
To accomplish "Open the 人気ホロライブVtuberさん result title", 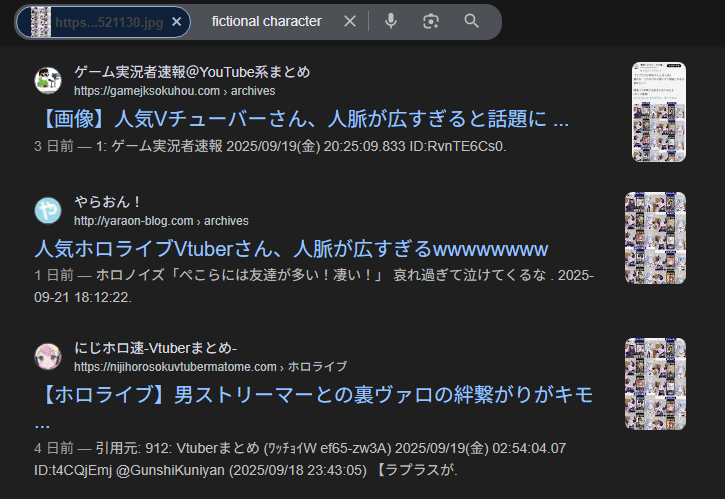I will pos(291,248).
